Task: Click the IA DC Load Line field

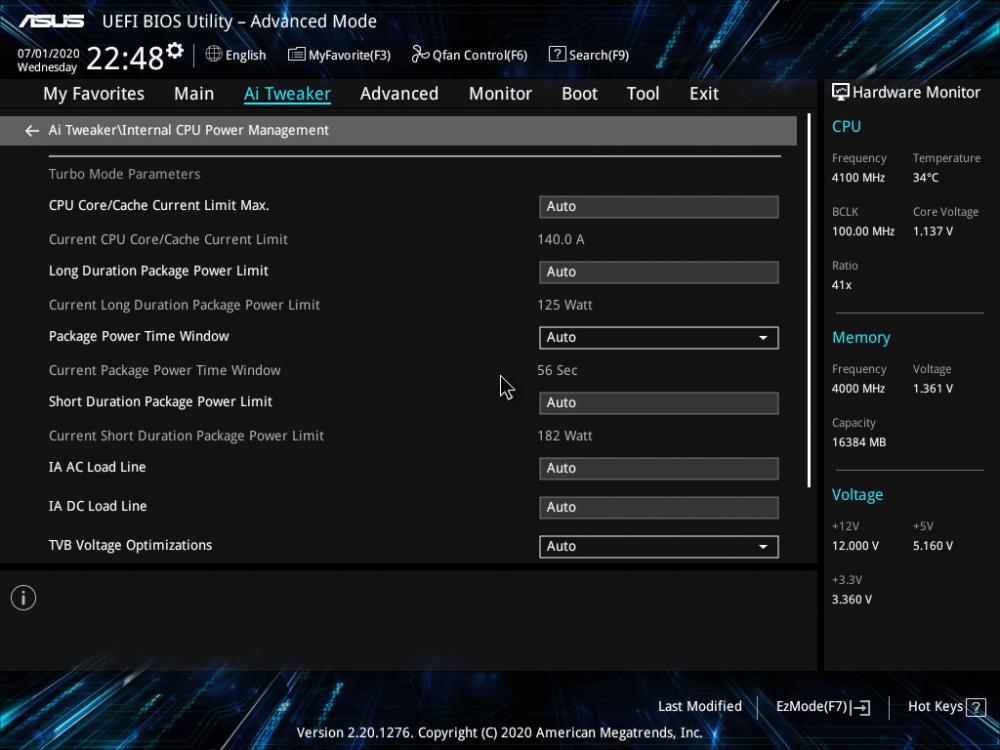Action: pos(659,508)
